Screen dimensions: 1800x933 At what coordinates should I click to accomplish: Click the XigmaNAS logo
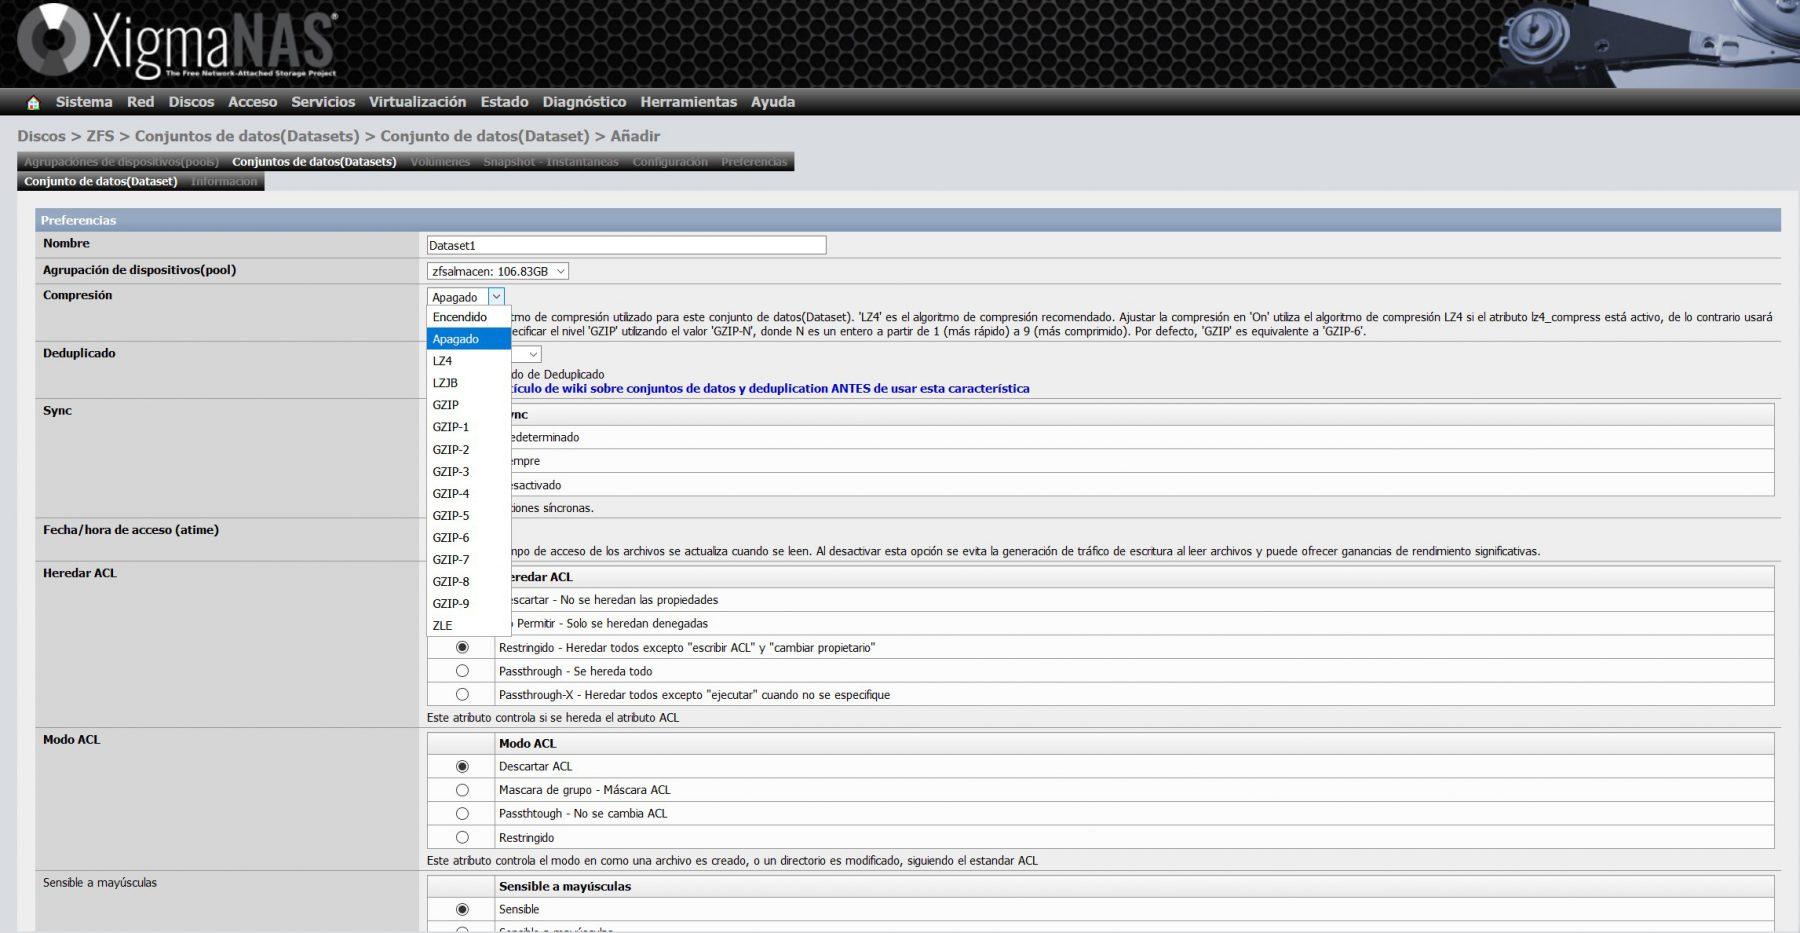click(x=177, y=42)
